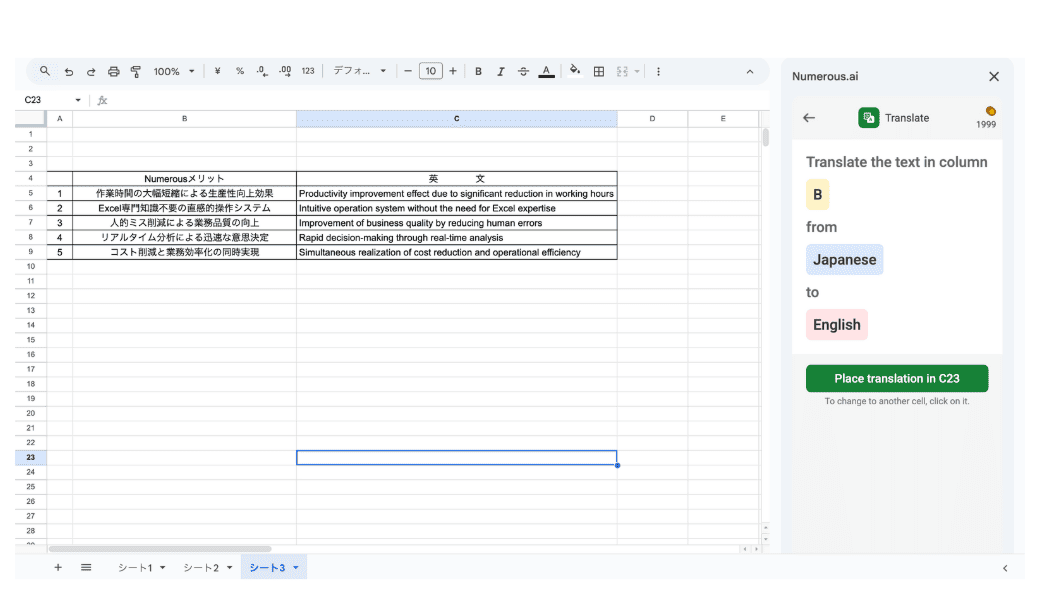
Task: Toggle italic formatting
Action: coord(501,71)
